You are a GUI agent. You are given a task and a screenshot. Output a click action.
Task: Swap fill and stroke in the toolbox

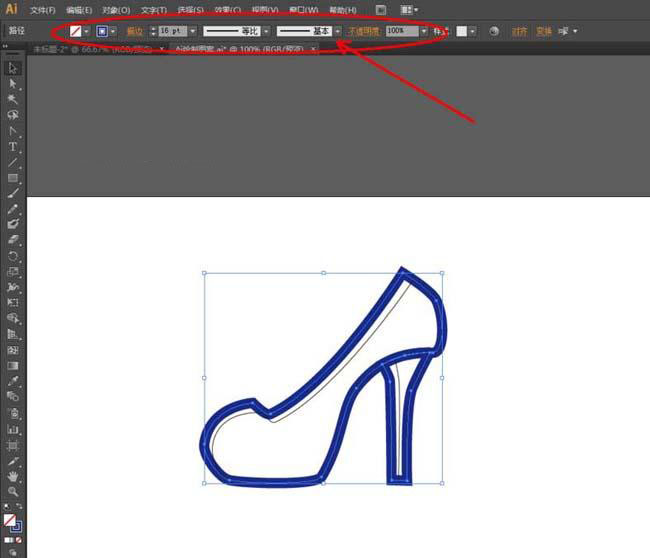[x=19, y=507]
